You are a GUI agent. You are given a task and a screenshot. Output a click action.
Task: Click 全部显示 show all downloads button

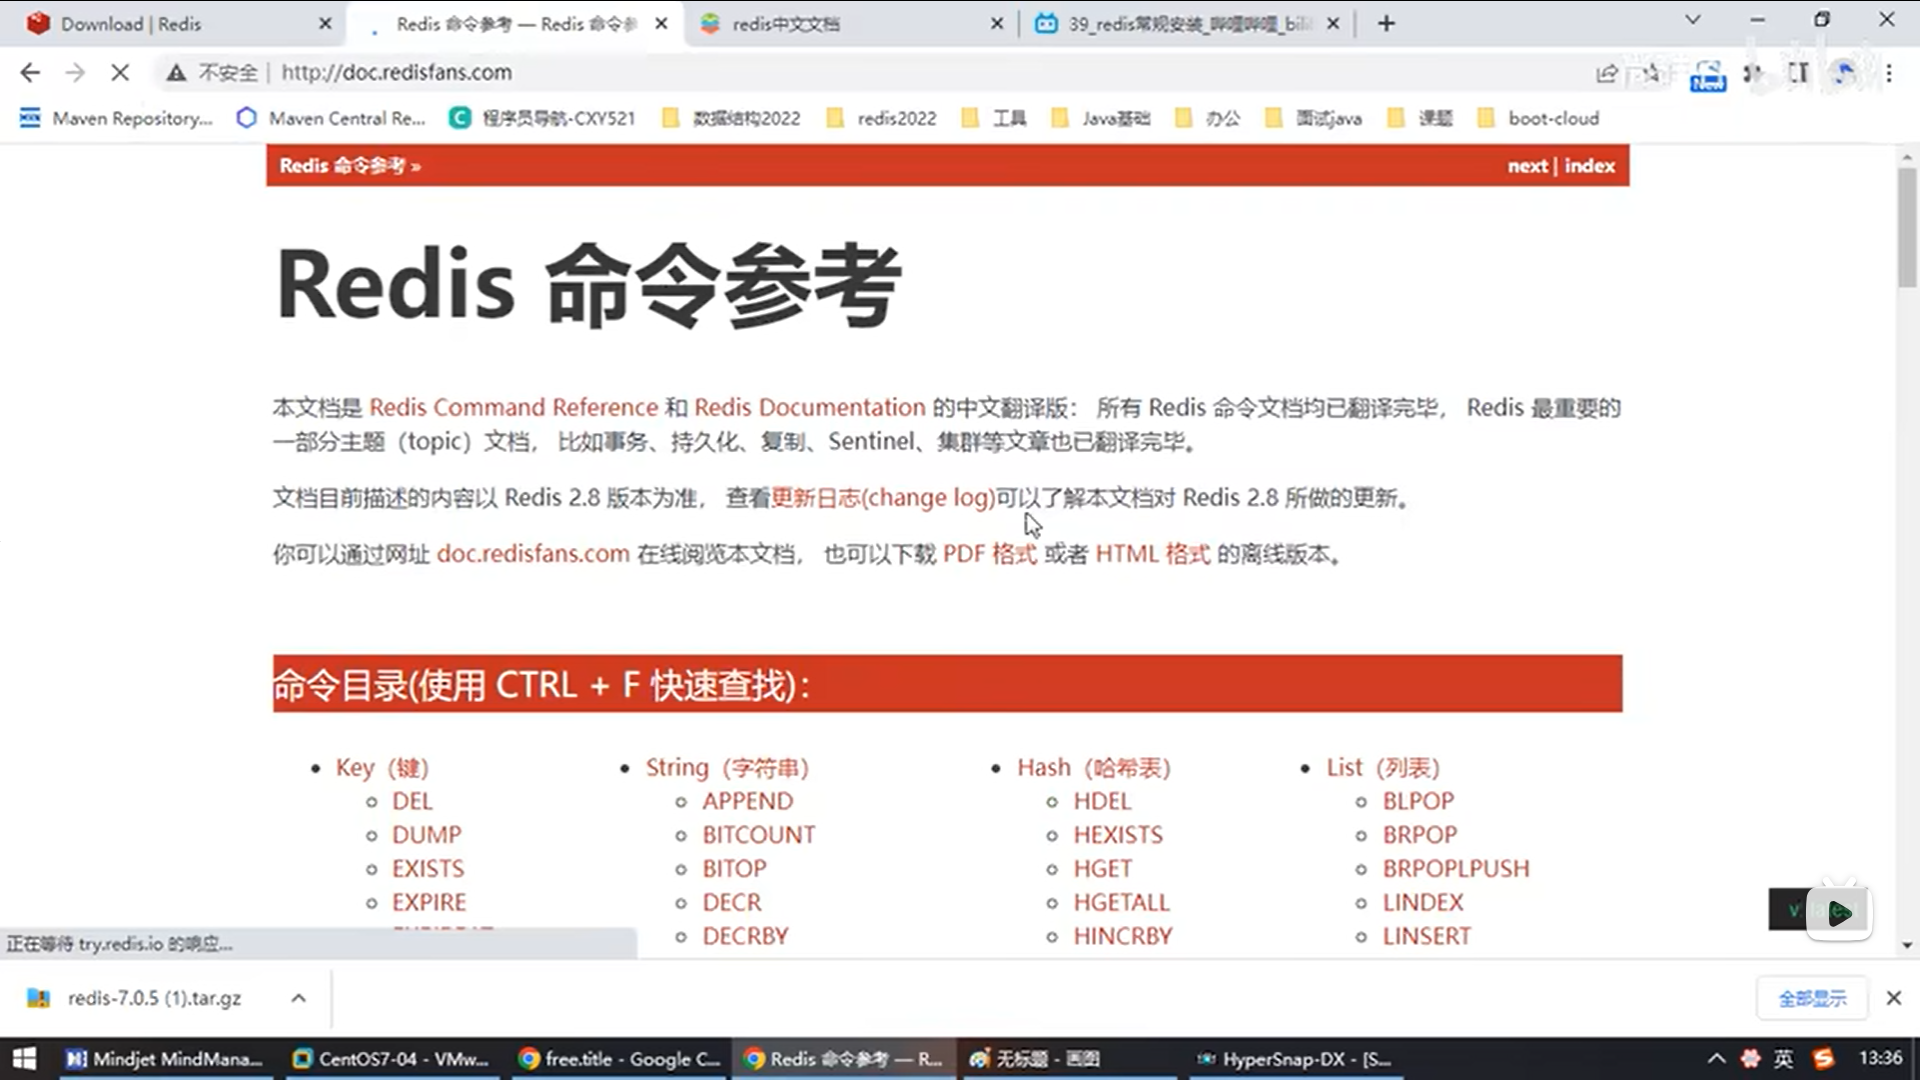(x=1812, y=998)
